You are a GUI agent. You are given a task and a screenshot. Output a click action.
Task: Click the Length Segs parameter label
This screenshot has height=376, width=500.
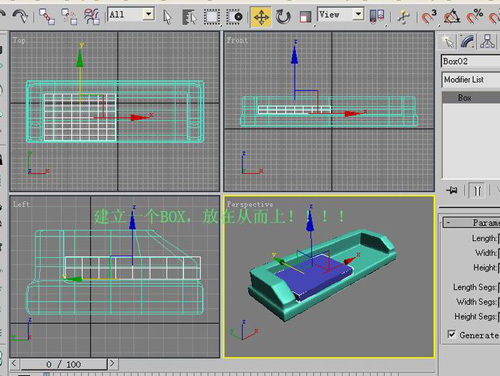pos(475,287)
